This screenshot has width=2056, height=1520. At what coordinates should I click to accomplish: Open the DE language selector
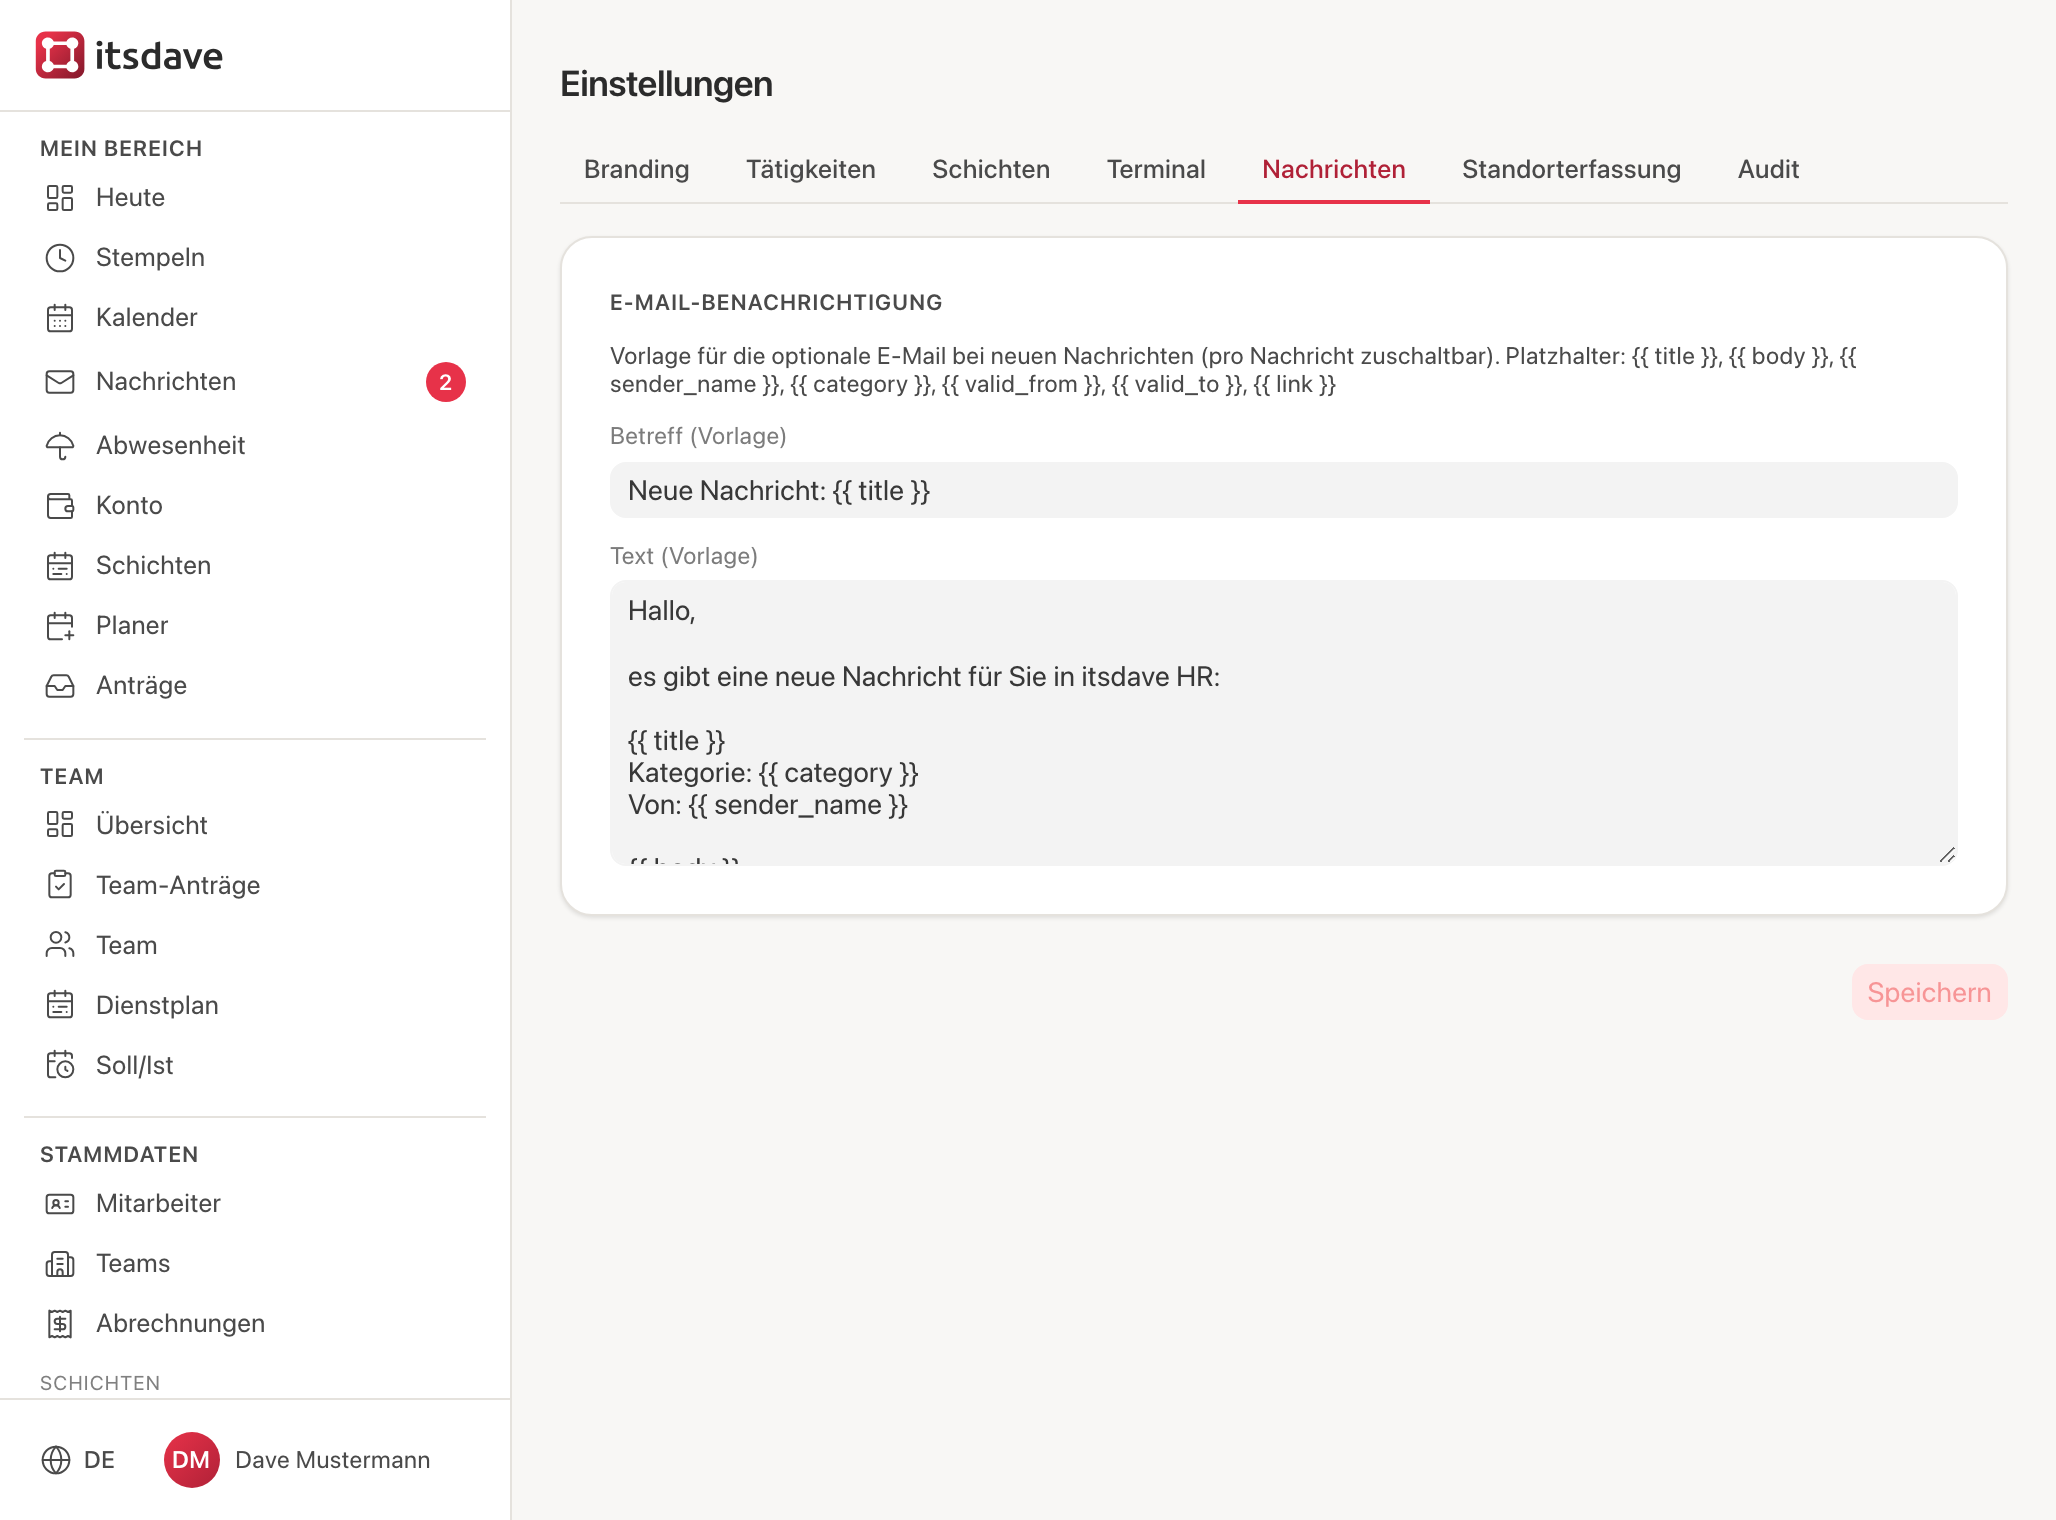(78, 1460)
